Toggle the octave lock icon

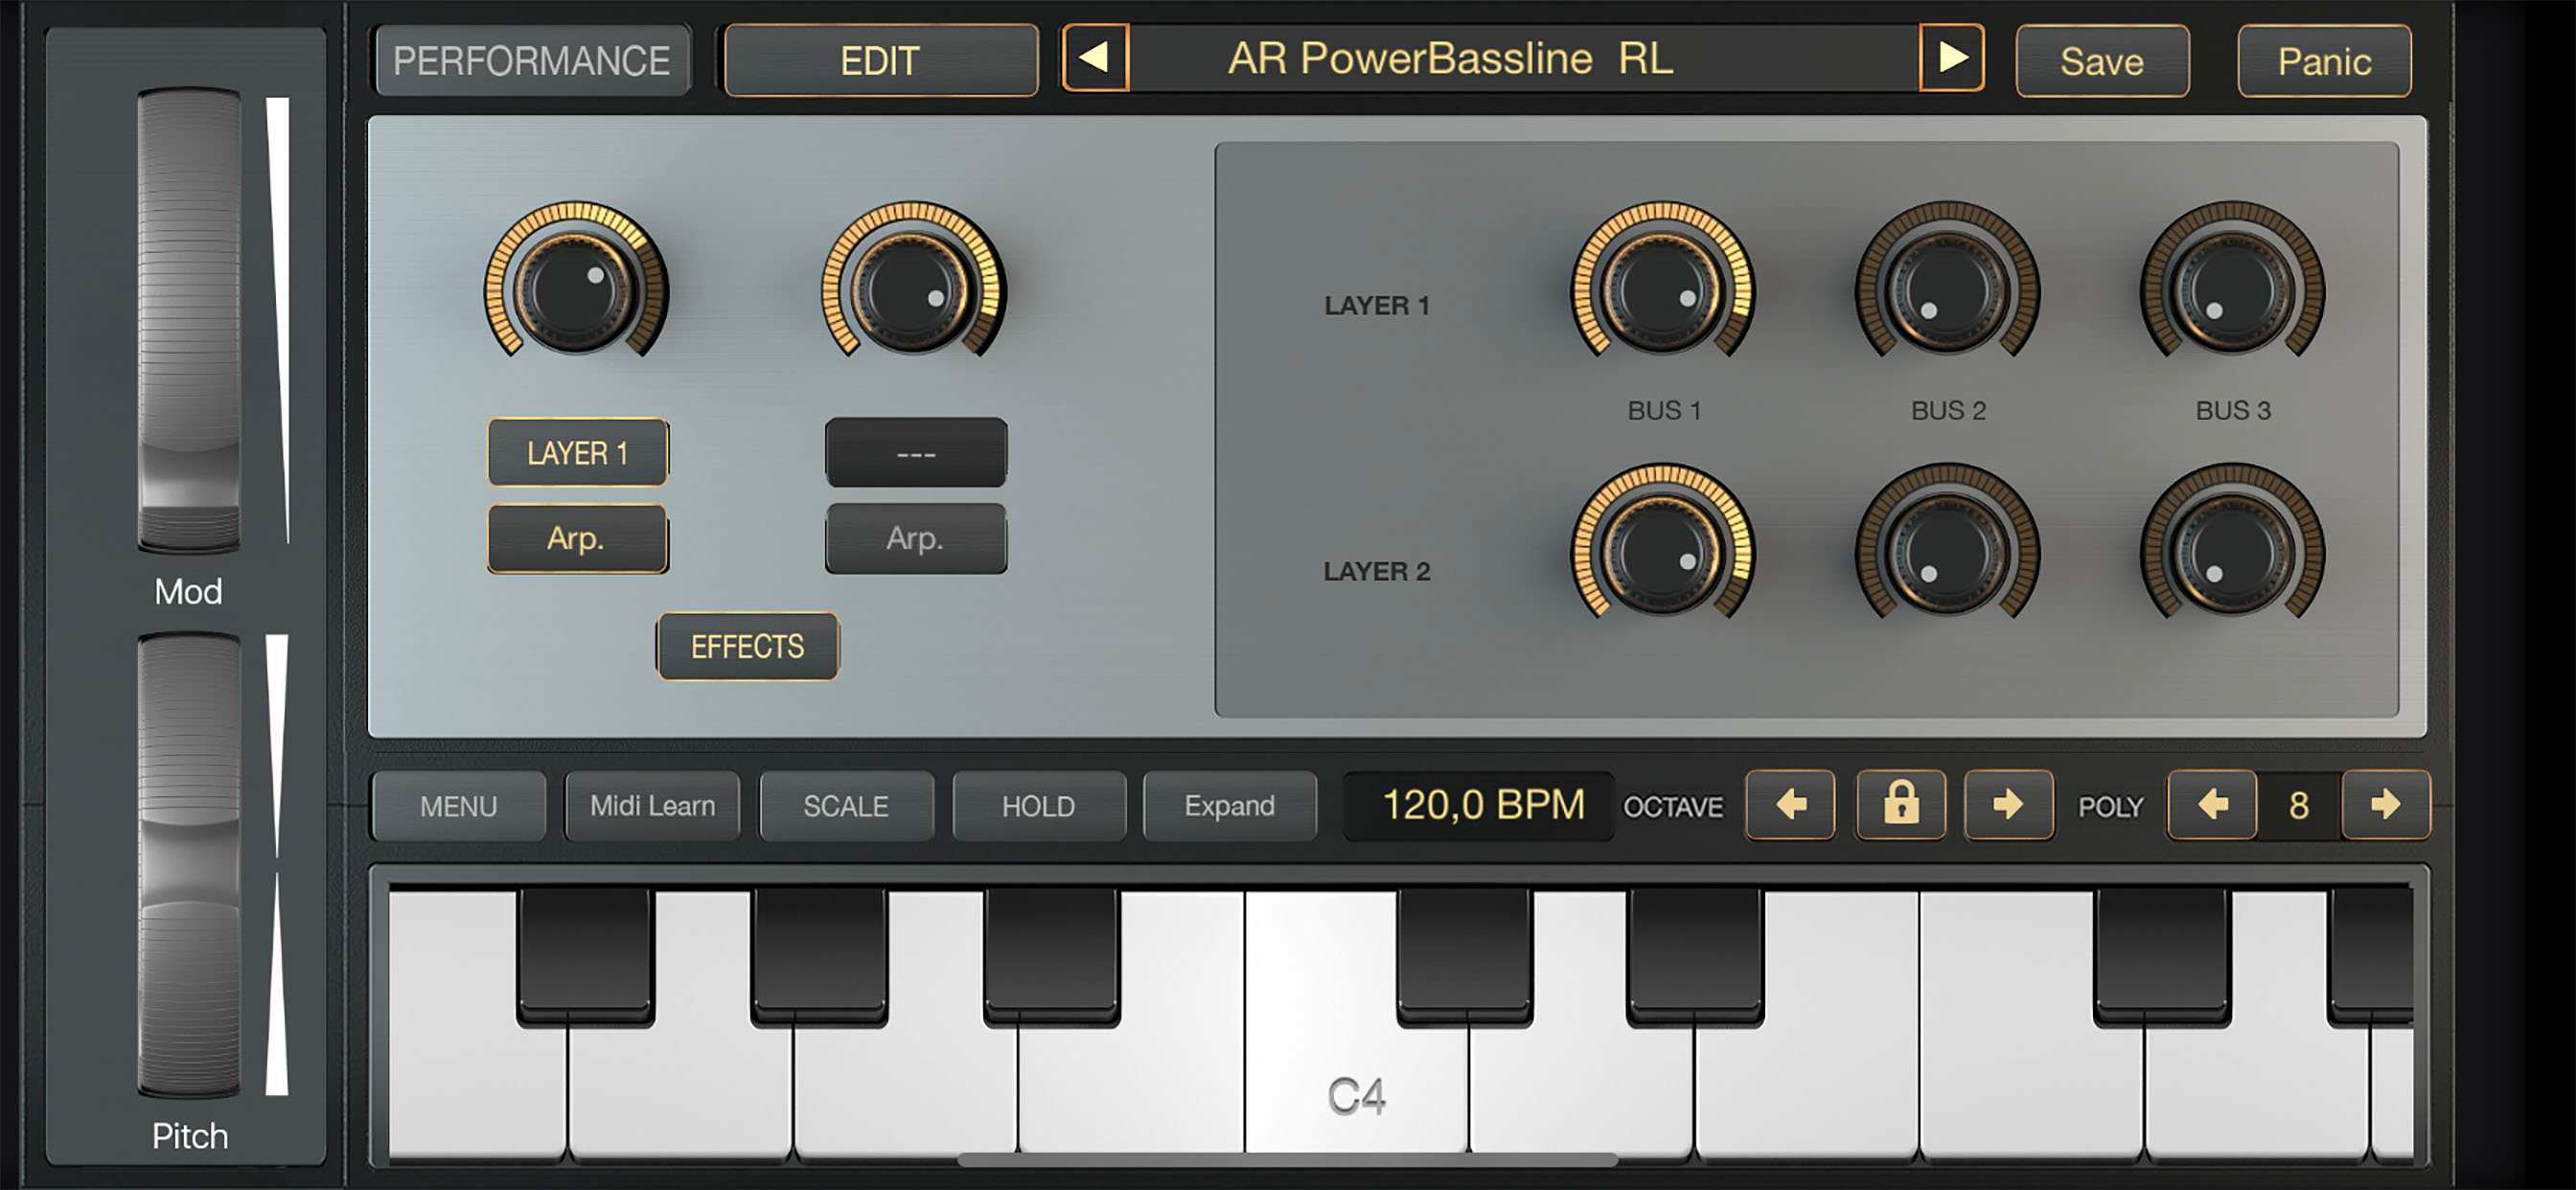tap(1900, 804)
